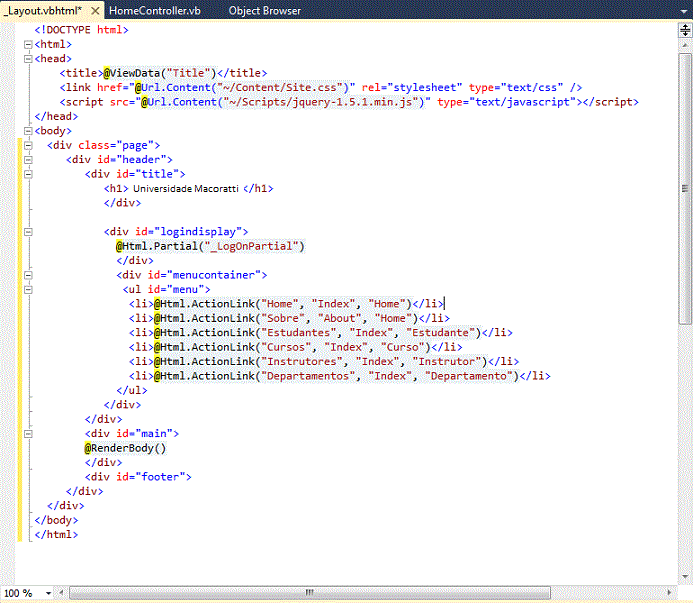Click the div id="footer" line

(x=138, y=477)
